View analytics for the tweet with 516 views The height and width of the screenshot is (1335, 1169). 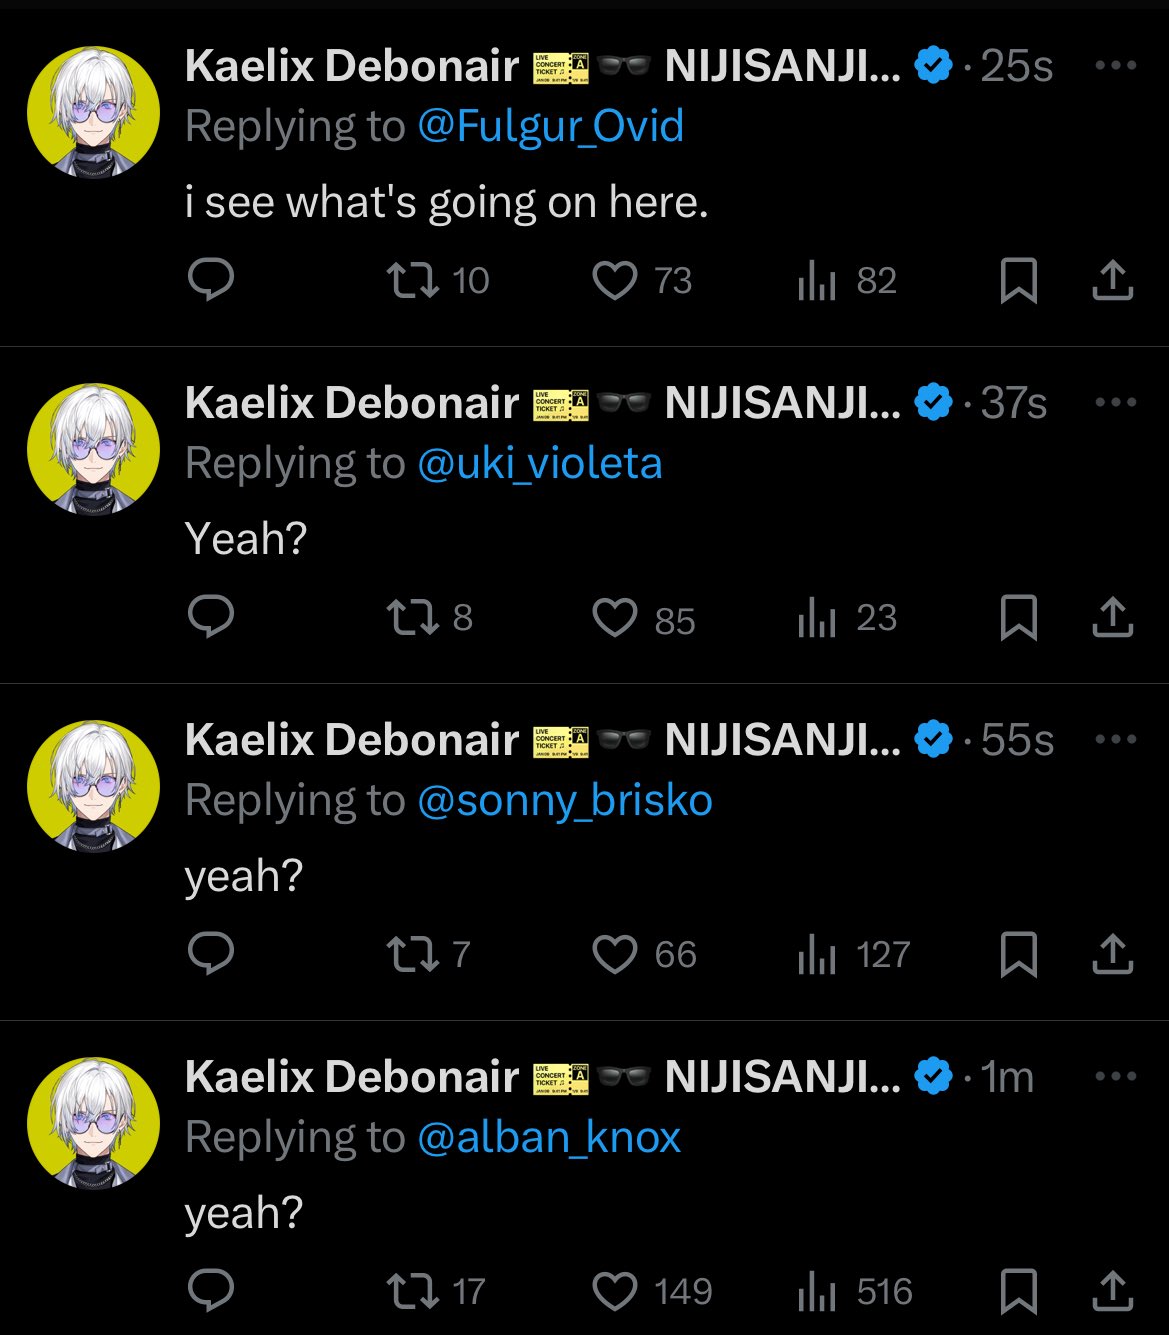(817, 1291)
